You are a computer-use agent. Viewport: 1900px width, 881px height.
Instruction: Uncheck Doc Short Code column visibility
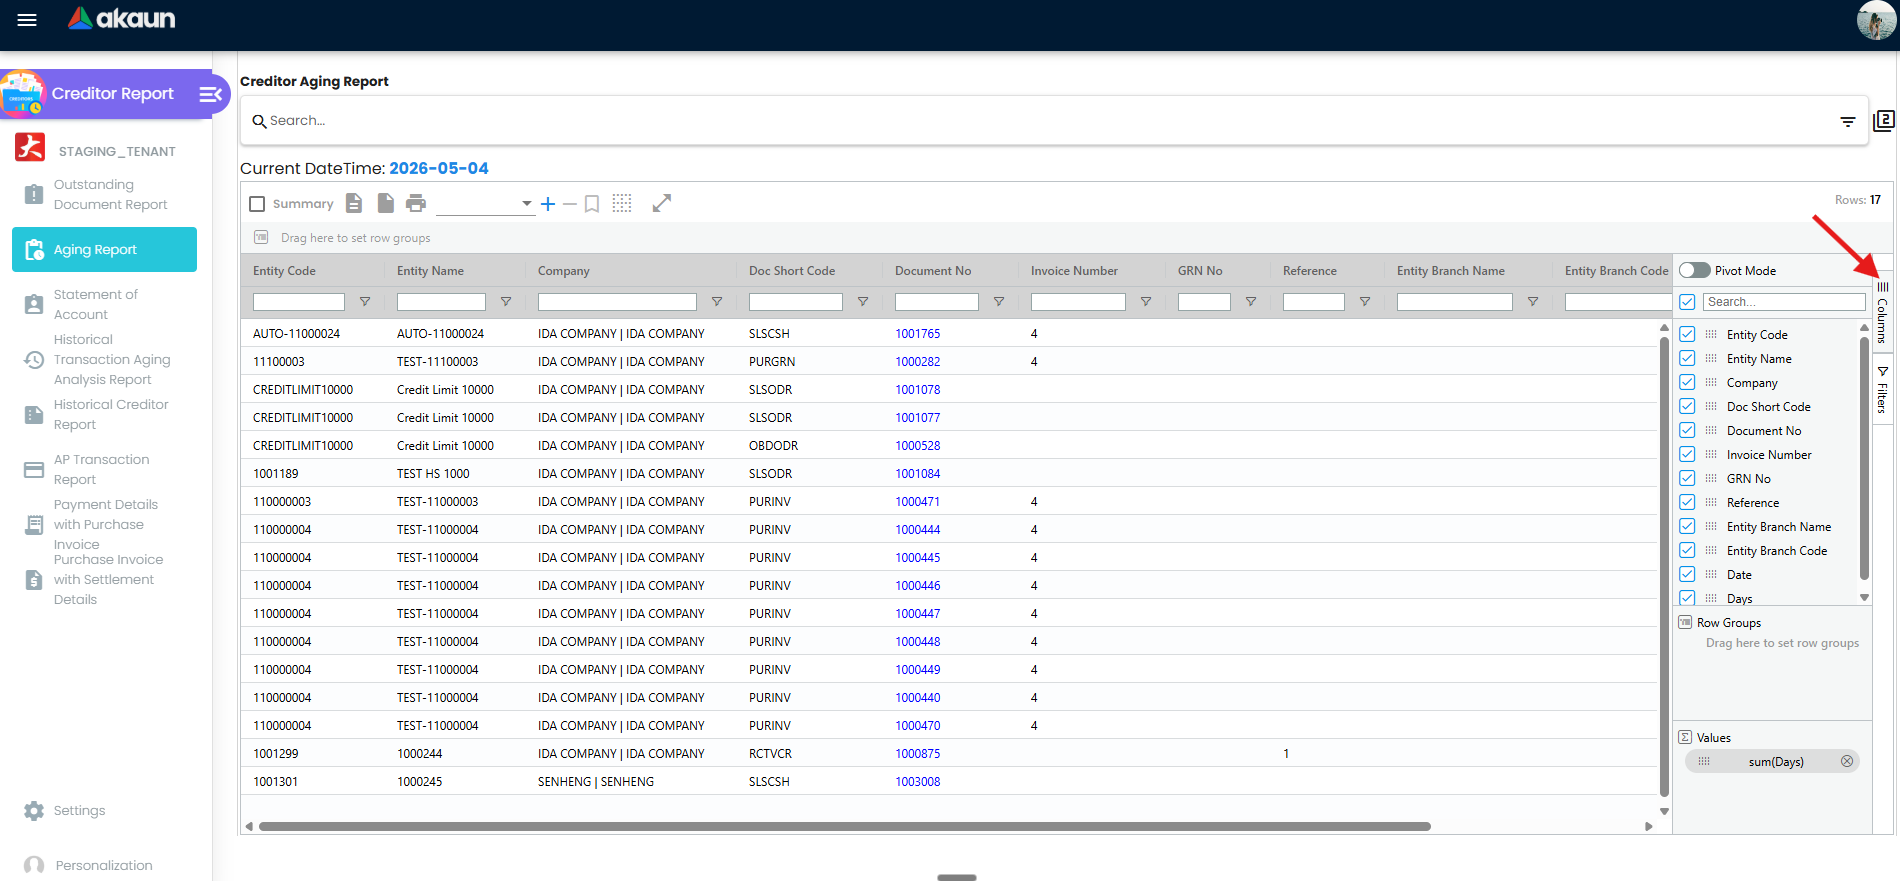1687,407
